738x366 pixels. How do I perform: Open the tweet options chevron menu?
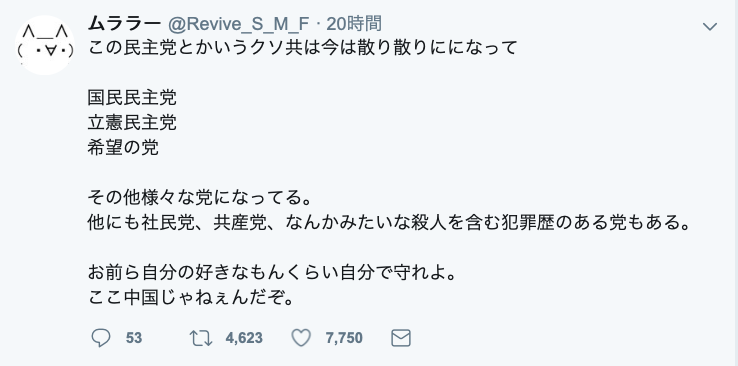point(709,26)
